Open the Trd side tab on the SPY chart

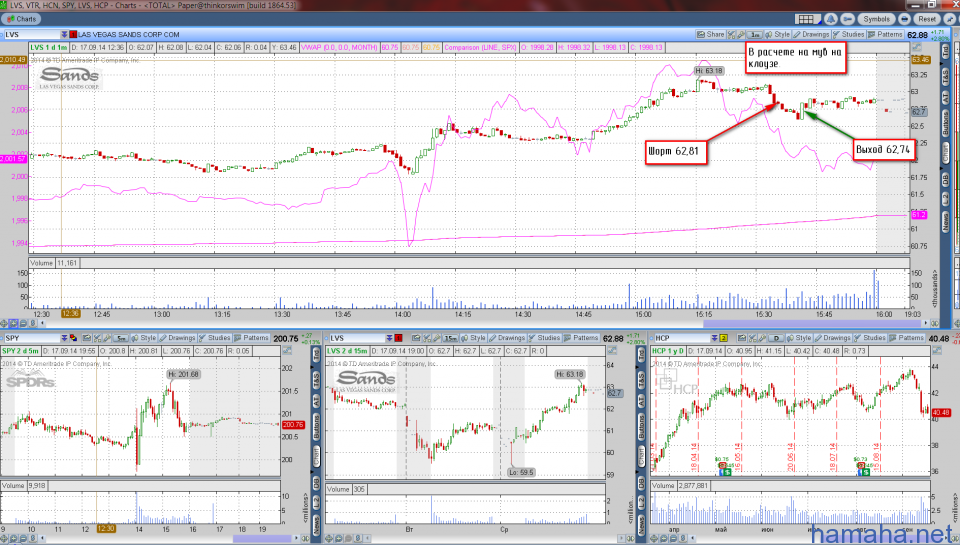[x=317, y=355]
